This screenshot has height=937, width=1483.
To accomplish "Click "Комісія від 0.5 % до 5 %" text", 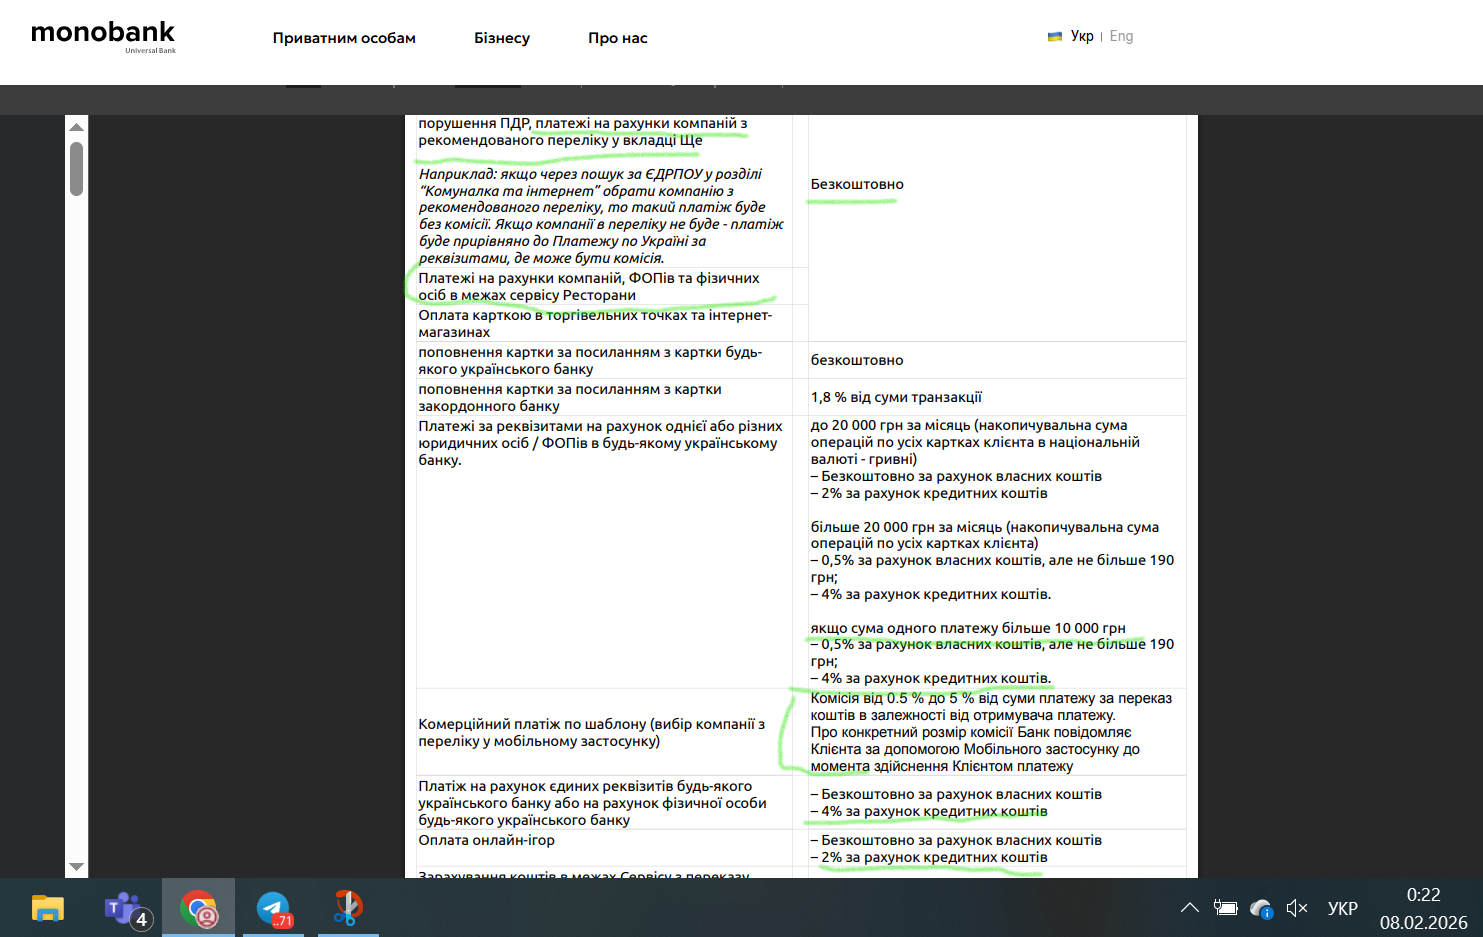I will [x=991, y=698].
